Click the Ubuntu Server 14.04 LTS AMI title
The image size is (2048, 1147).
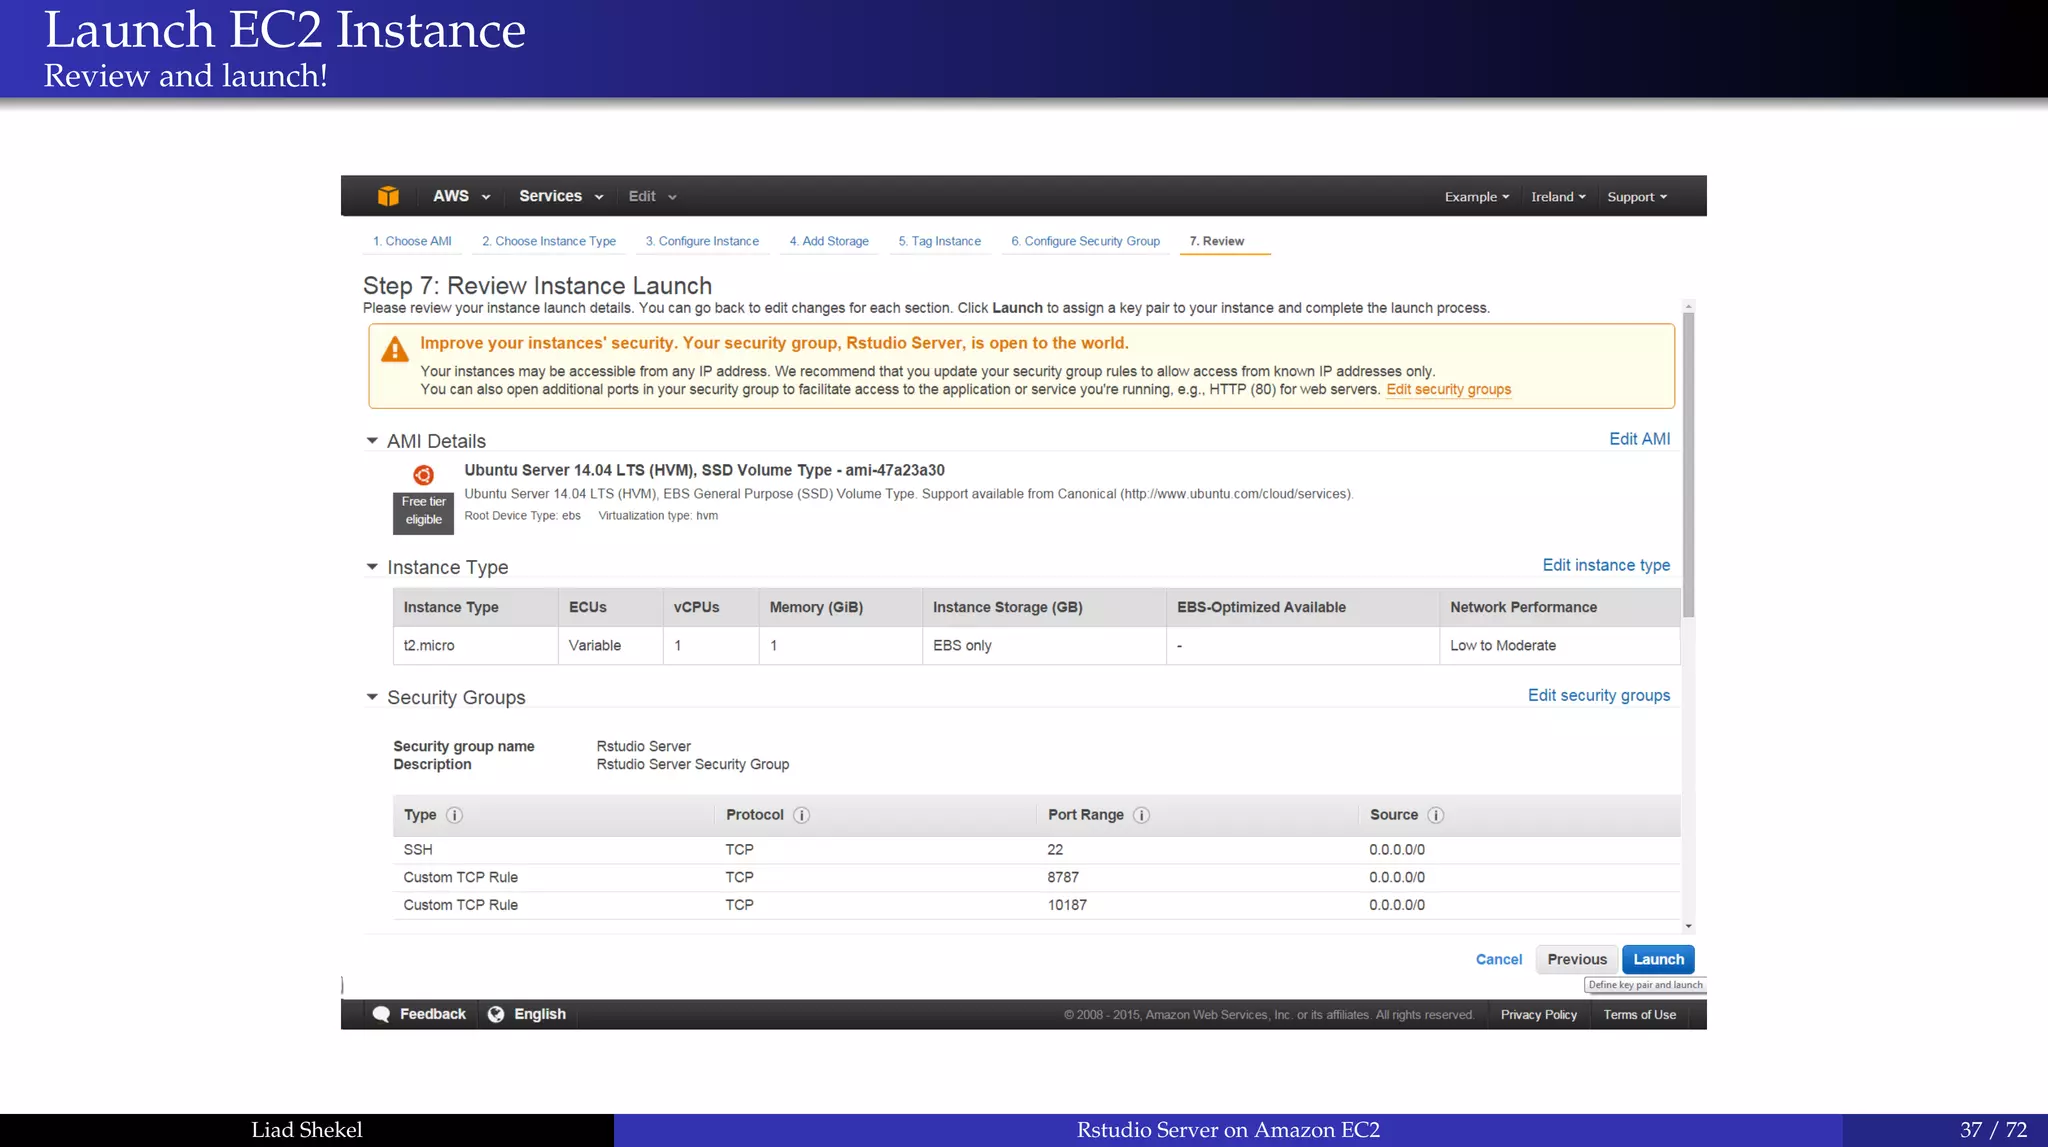[x=704, y=470]
